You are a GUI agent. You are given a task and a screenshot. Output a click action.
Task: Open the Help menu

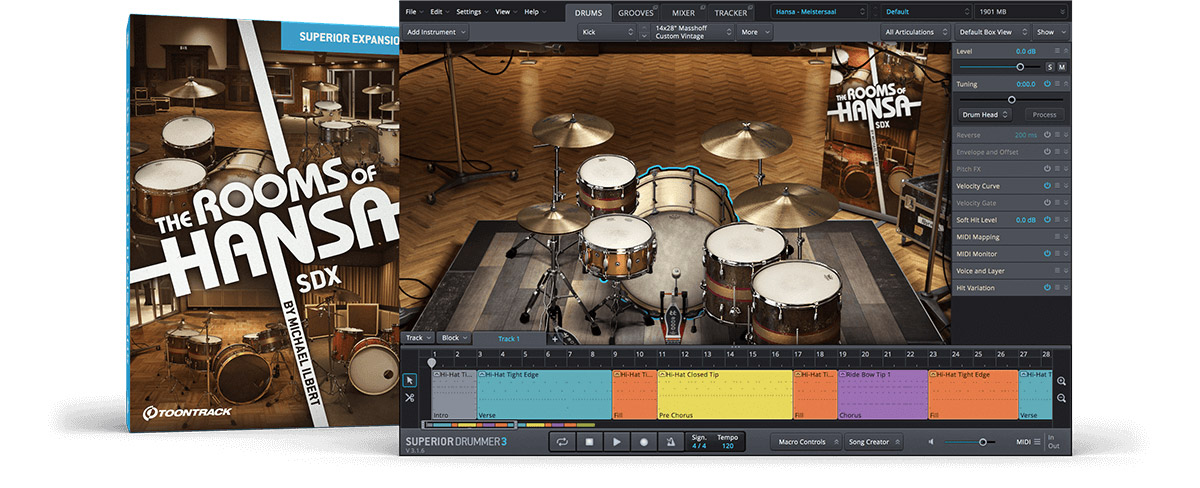click(533, 11)
